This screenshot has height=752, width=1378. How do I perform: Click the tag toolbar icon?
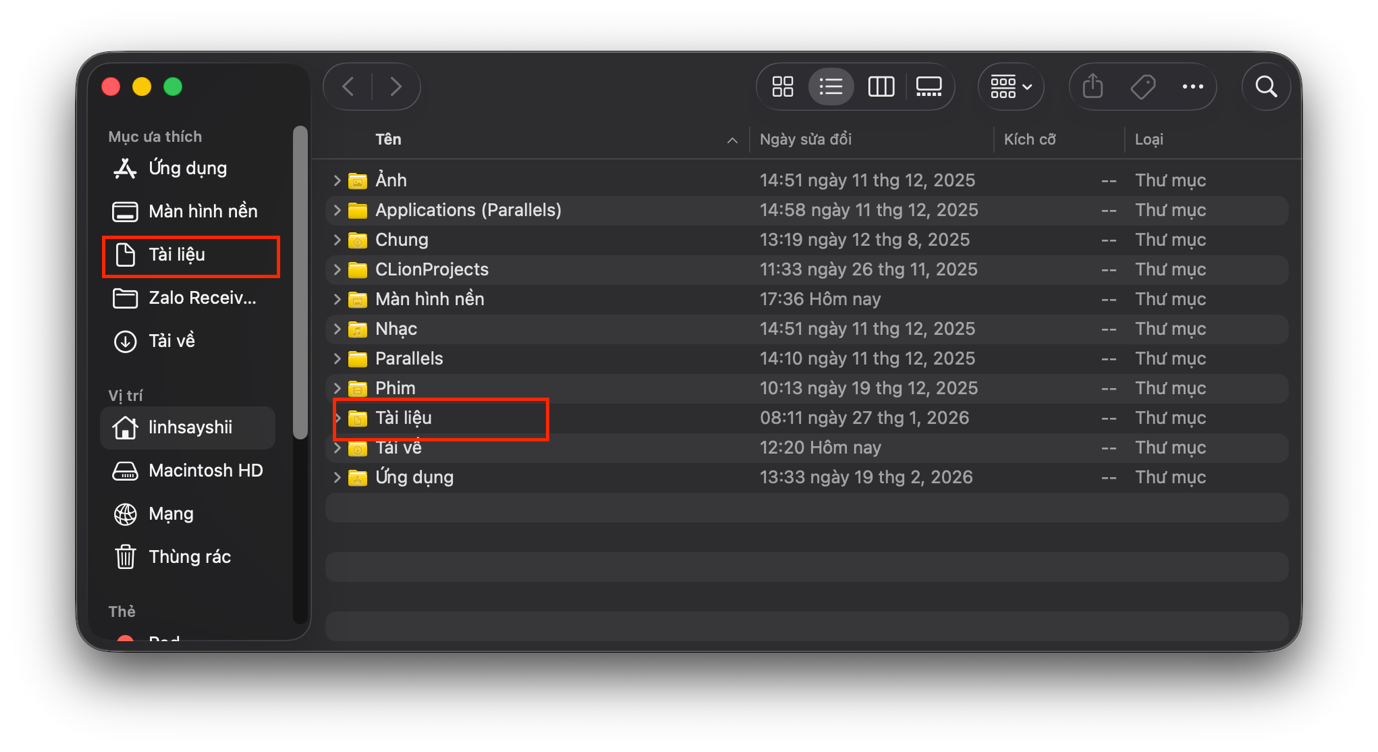point(1143,87)
